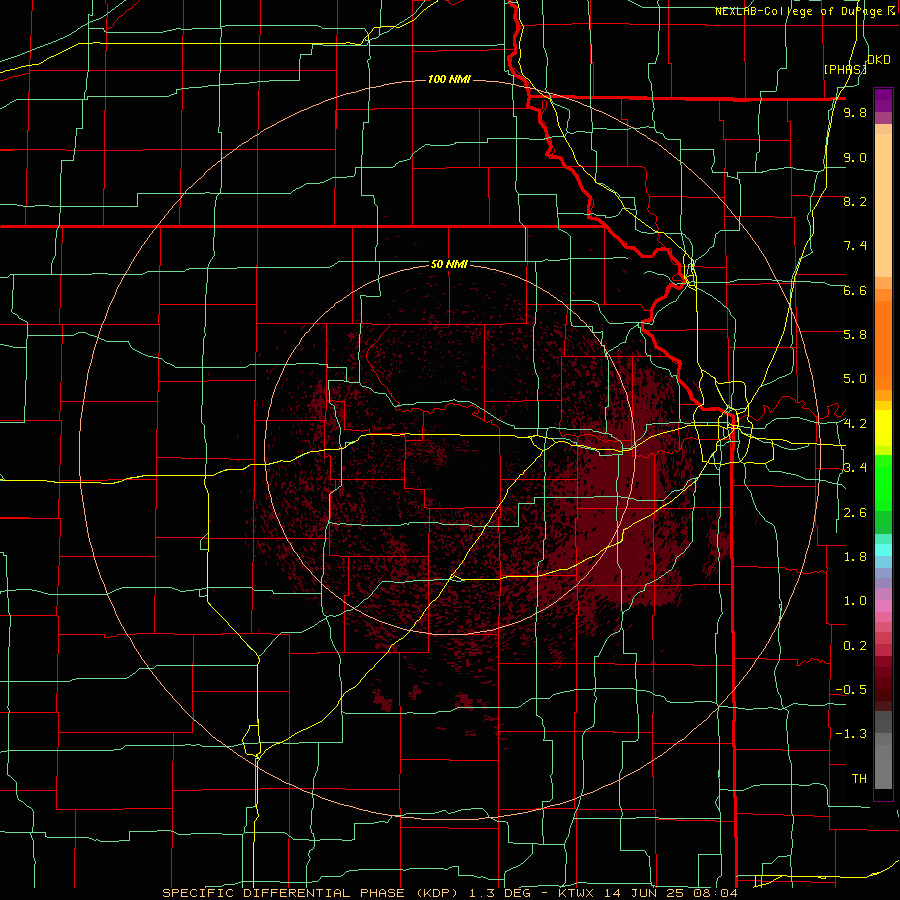Click the 7.4 scale value
900x900 pixels.
pos(855,246)
